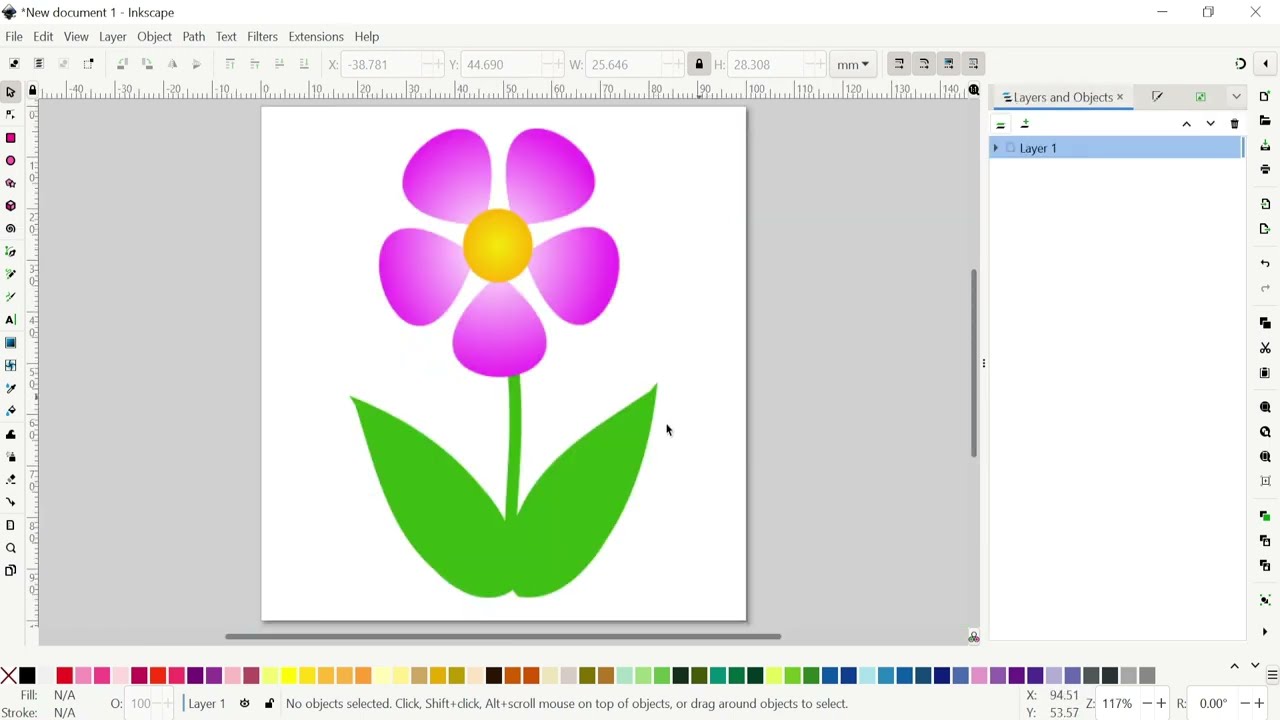Toggle moving gradients with objects
Image resolution: width=1280 pixels, height=720 pixels.
pos(949,64)
